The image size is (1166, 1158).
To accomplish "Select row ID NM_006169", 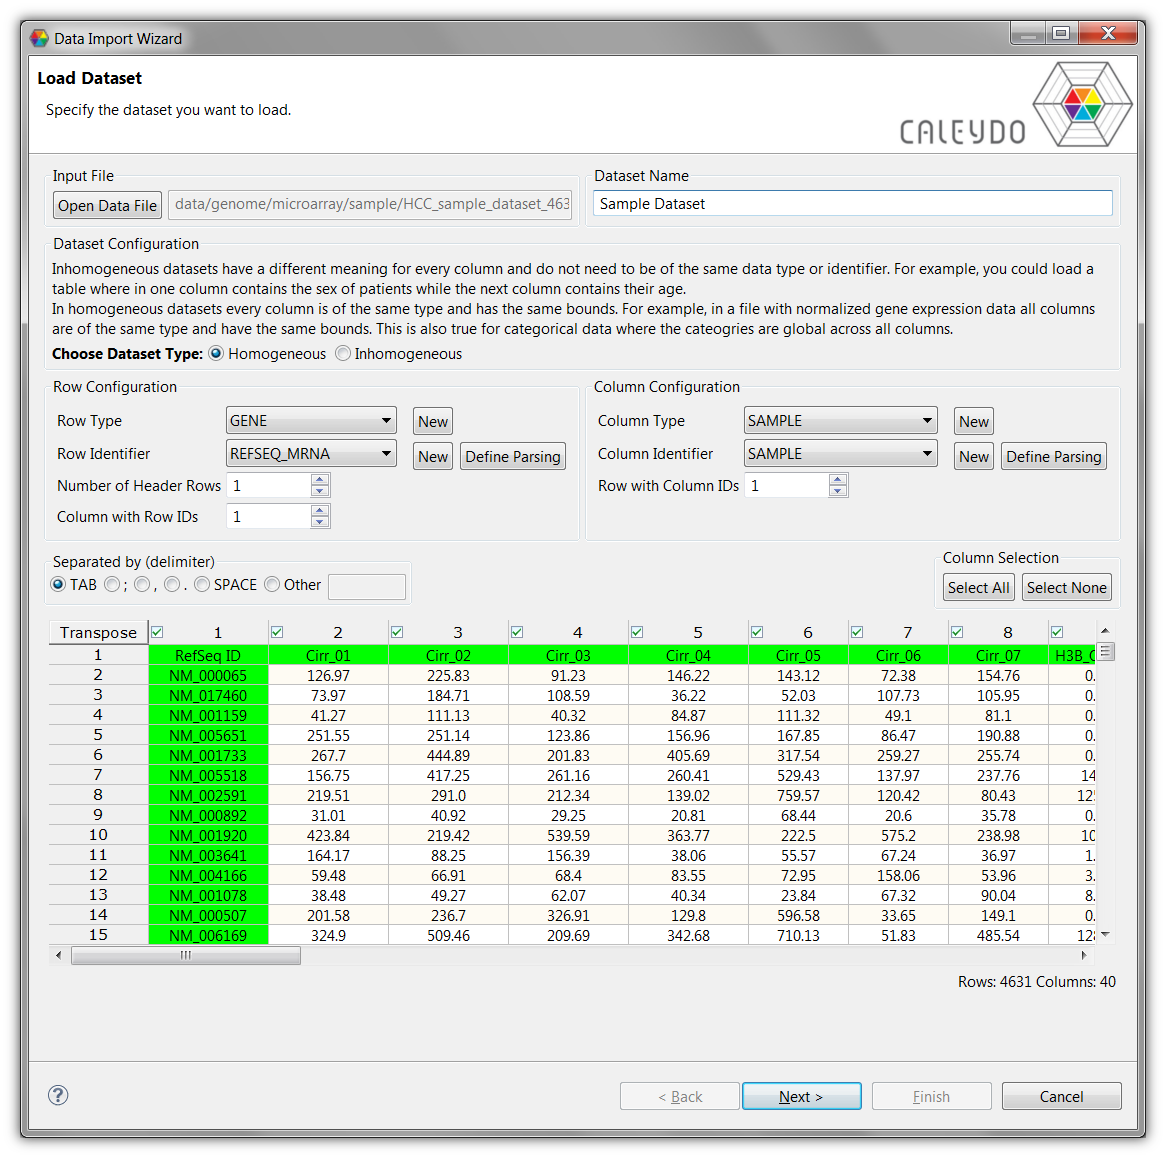I will 208,936.
